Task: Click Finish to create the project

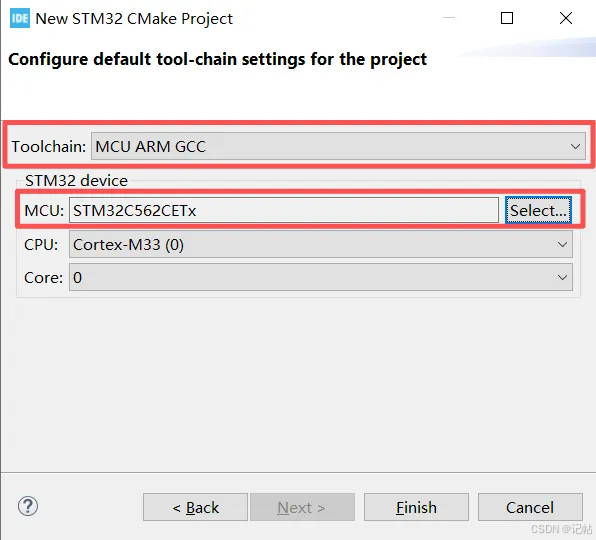Action: point(416,507)
